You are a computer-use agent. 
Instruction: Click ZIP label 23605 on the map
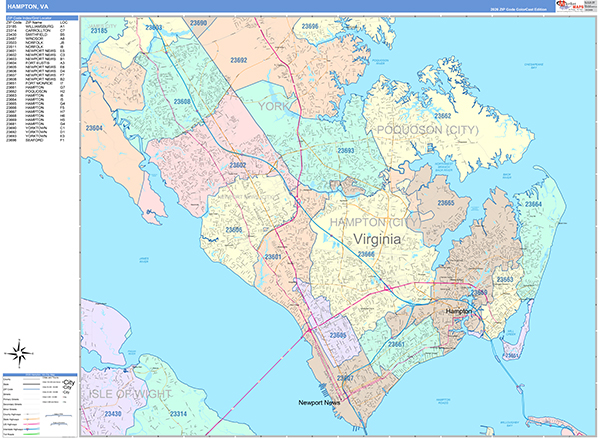coord(338,335)
